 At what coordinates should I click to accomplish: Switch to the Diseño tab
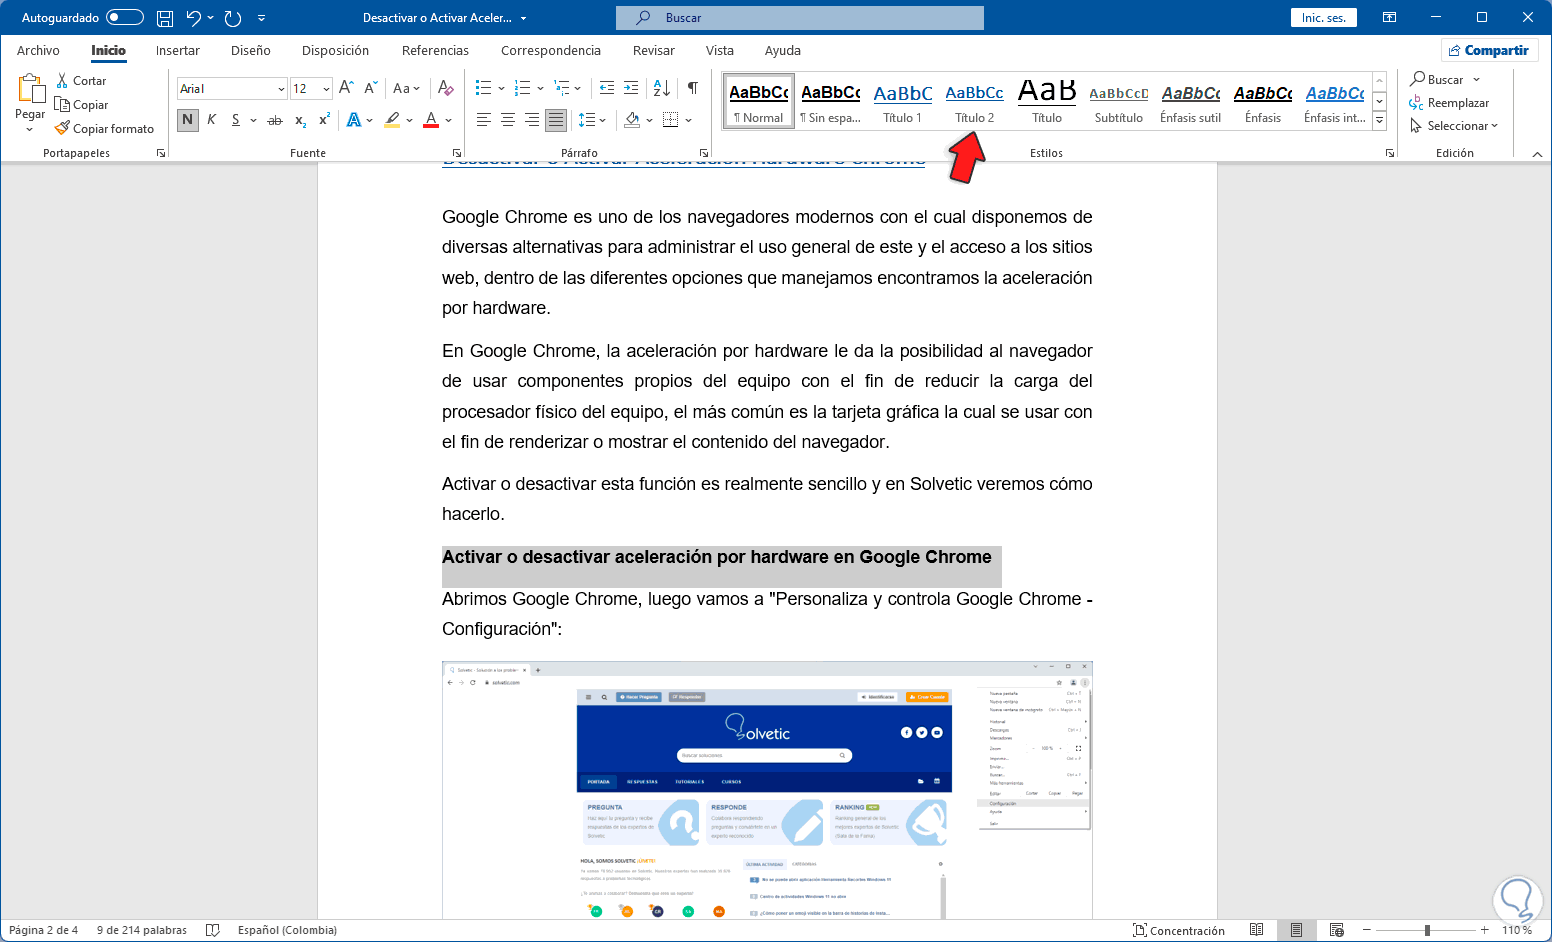251,51
